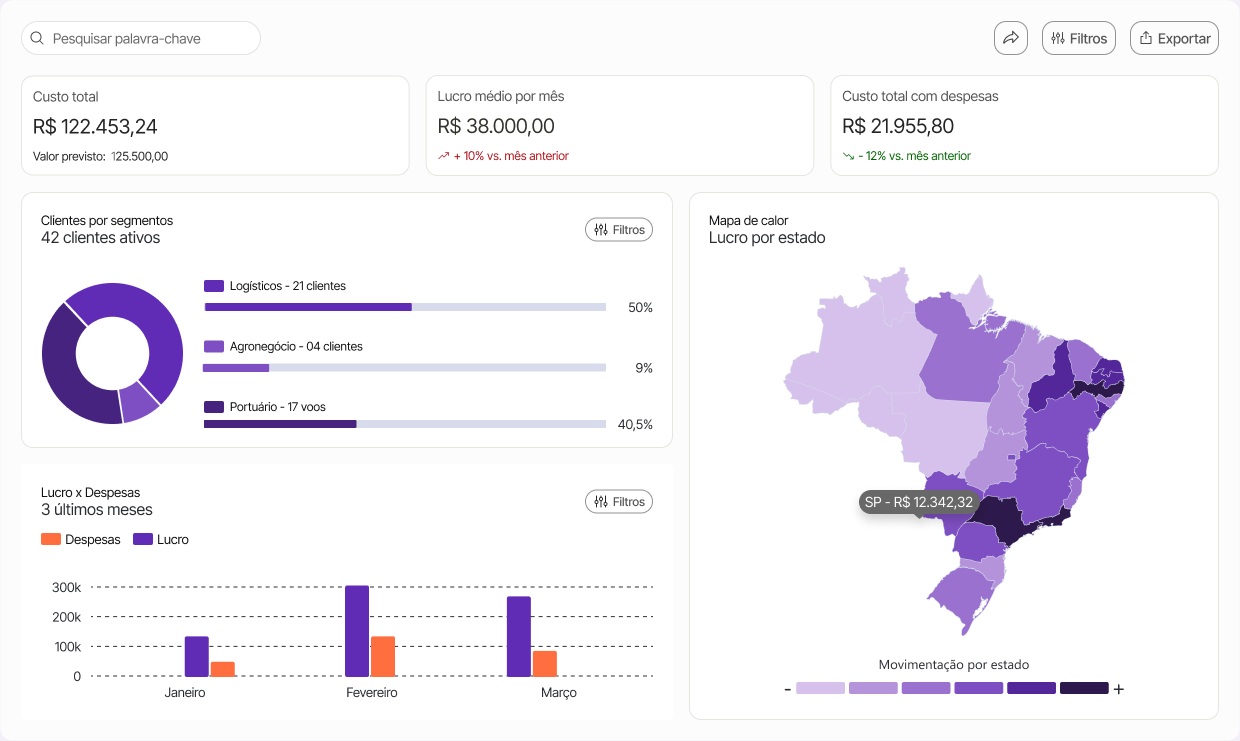Click the Agronegócio 9% progress bar

pos(405,368)
